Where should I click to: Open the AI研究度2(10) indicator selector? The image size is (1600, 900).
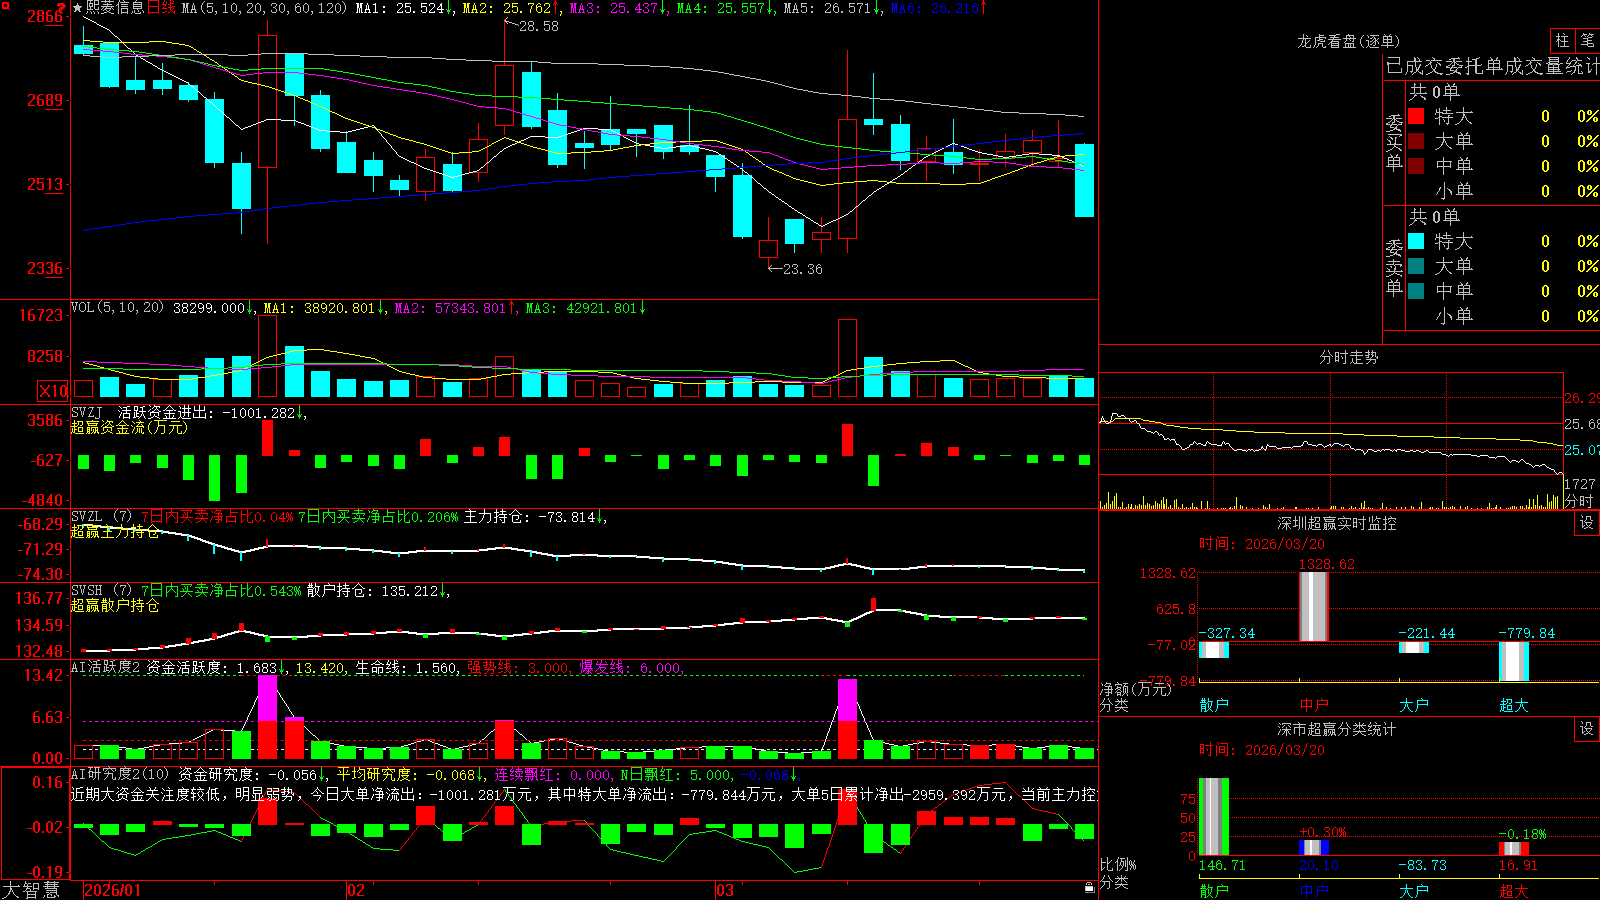pyautogui.click(x=120, y=774)
